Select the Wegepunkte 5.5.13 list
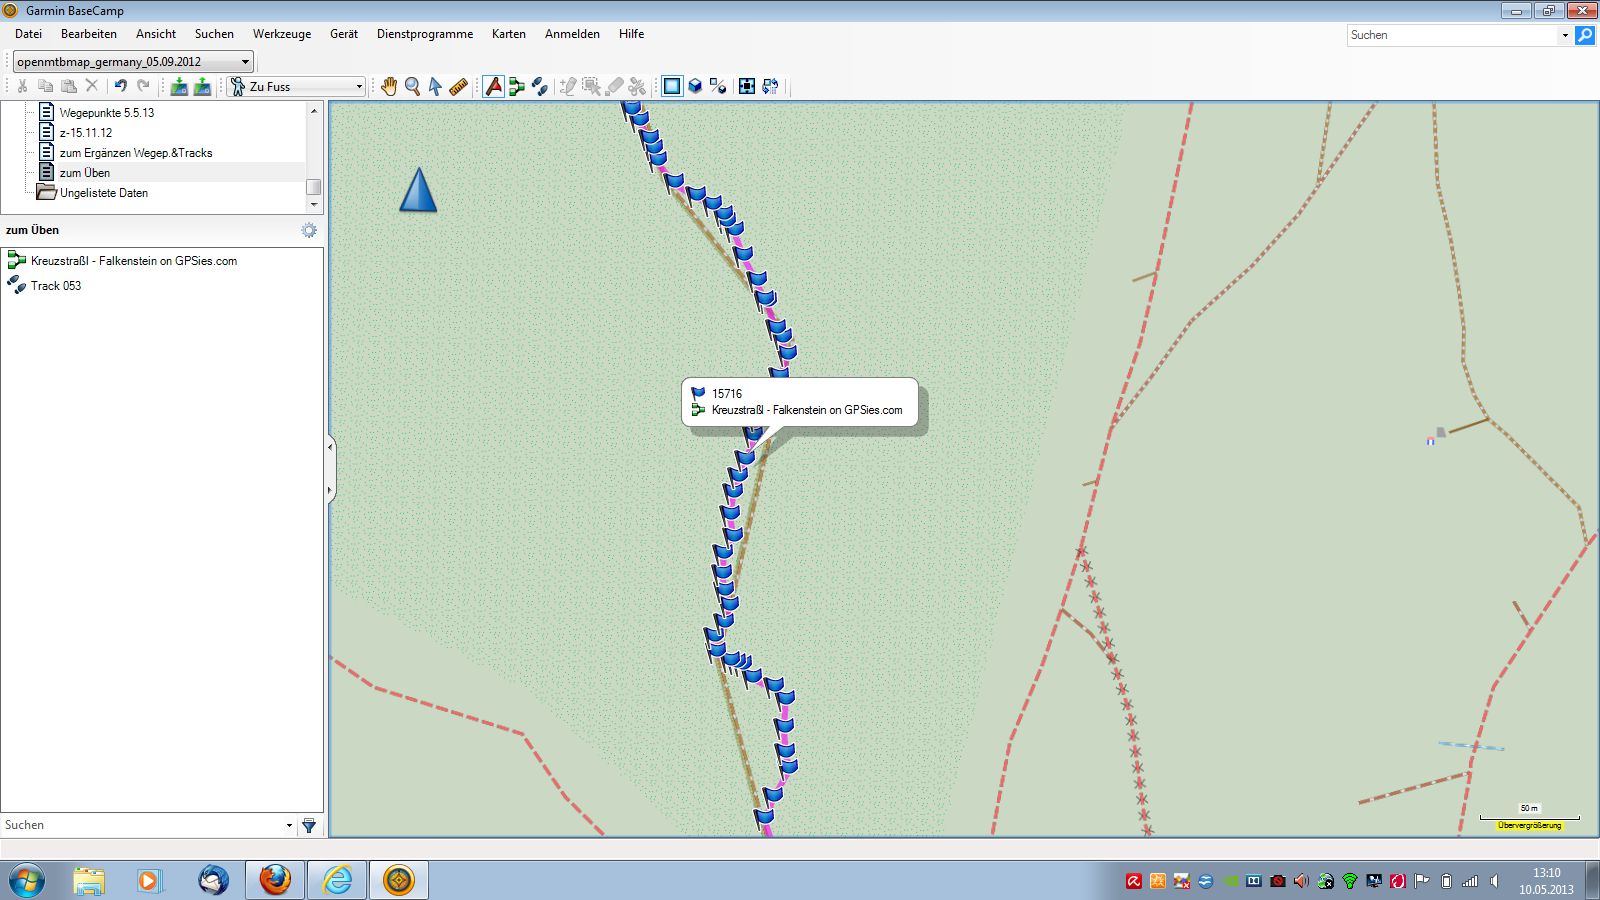The image size is (1600, 900). click(x=106, y=113)
